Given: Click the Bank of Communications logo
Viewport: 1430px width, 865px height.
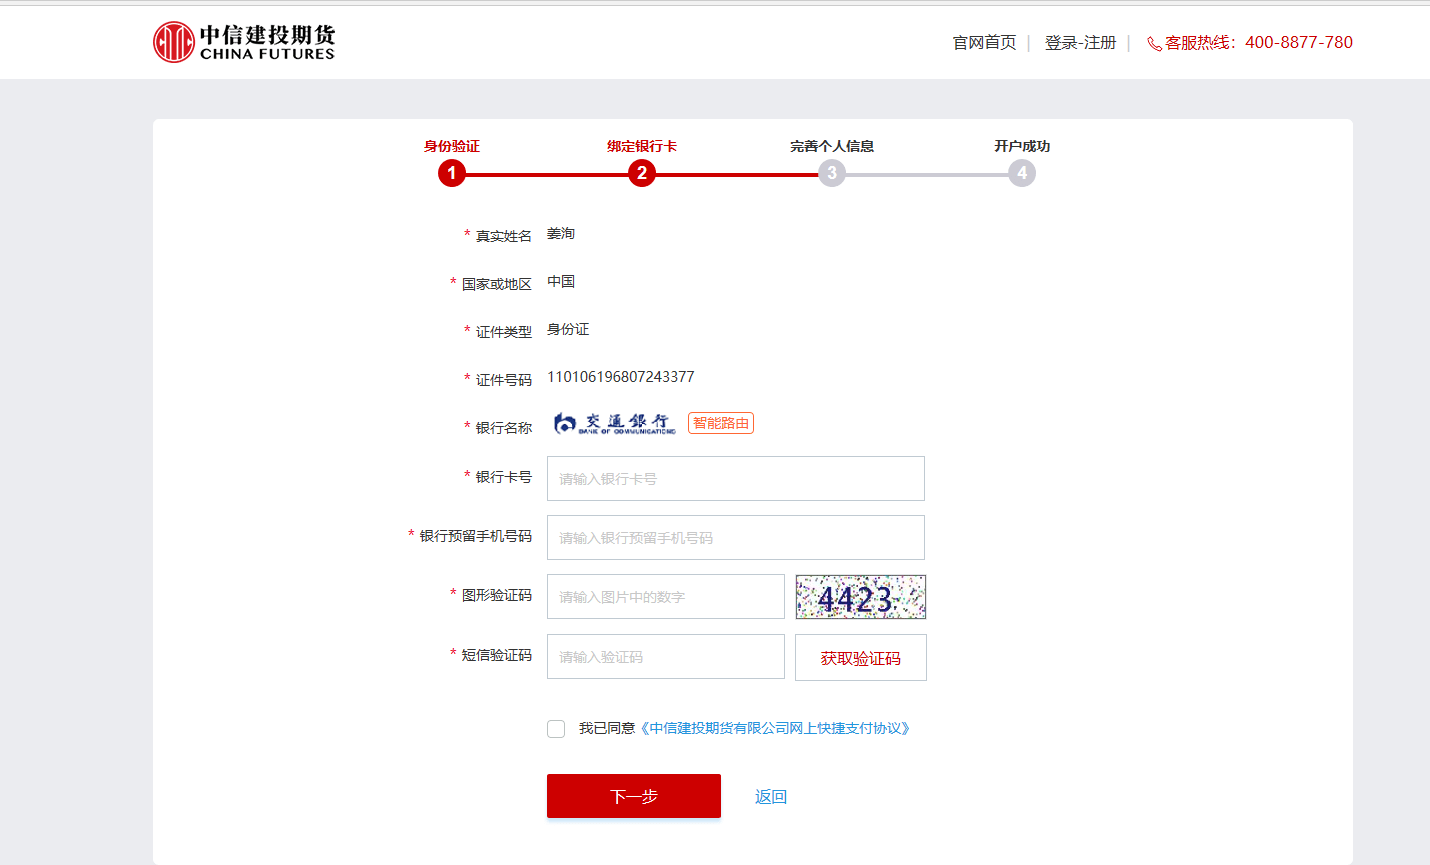Looking at the screenshot, I should click(614, 424).
